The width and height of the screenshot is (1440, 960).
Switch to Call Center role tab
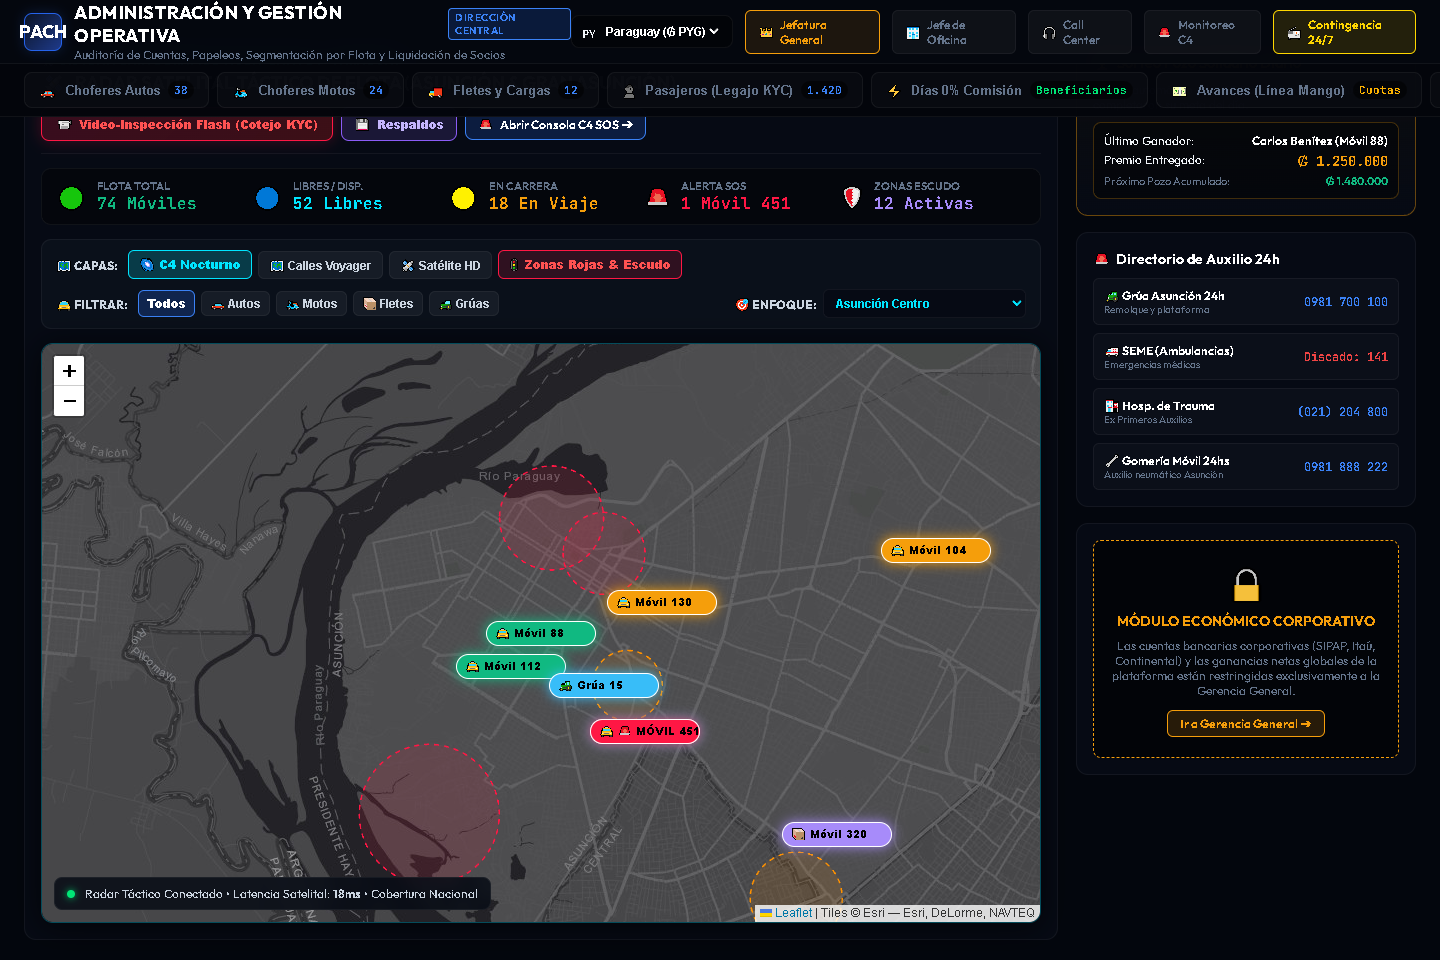point(1080,32)
